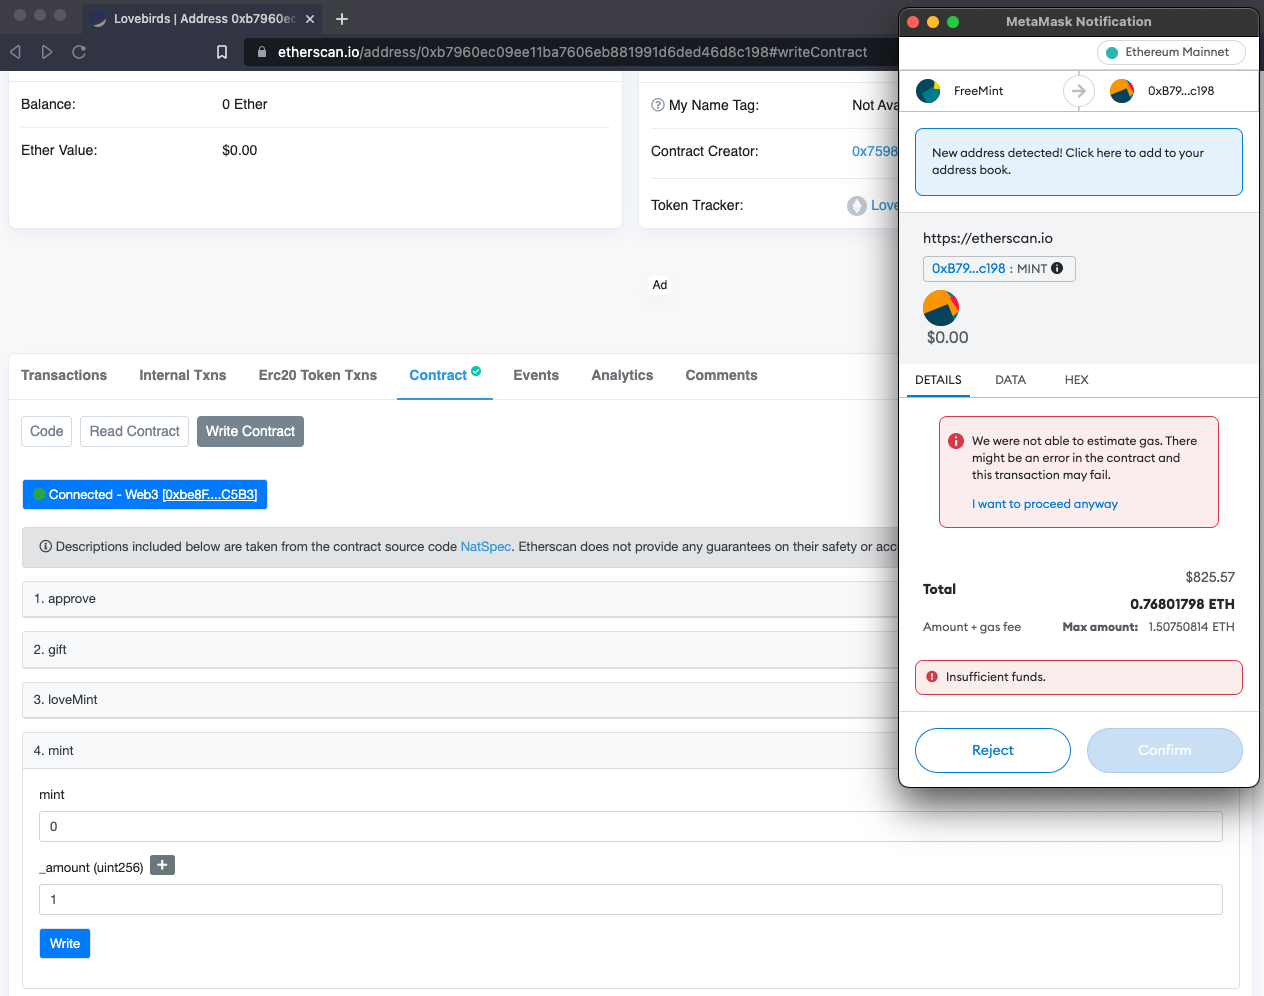1264x996 pixels.
Task: Click the Read Contract button
Action: coord(135,431)
